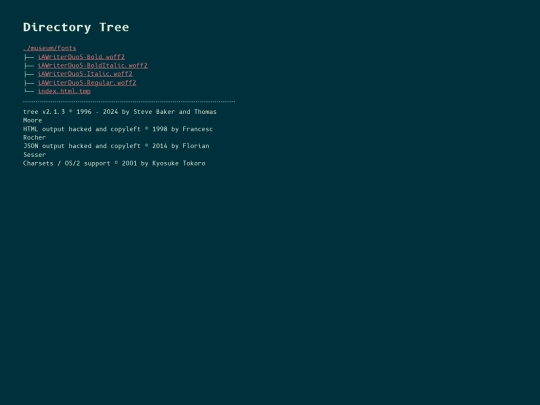Open index.html.tmp file link
This screenshot has height=405, width=540.
tap(64, 91)
